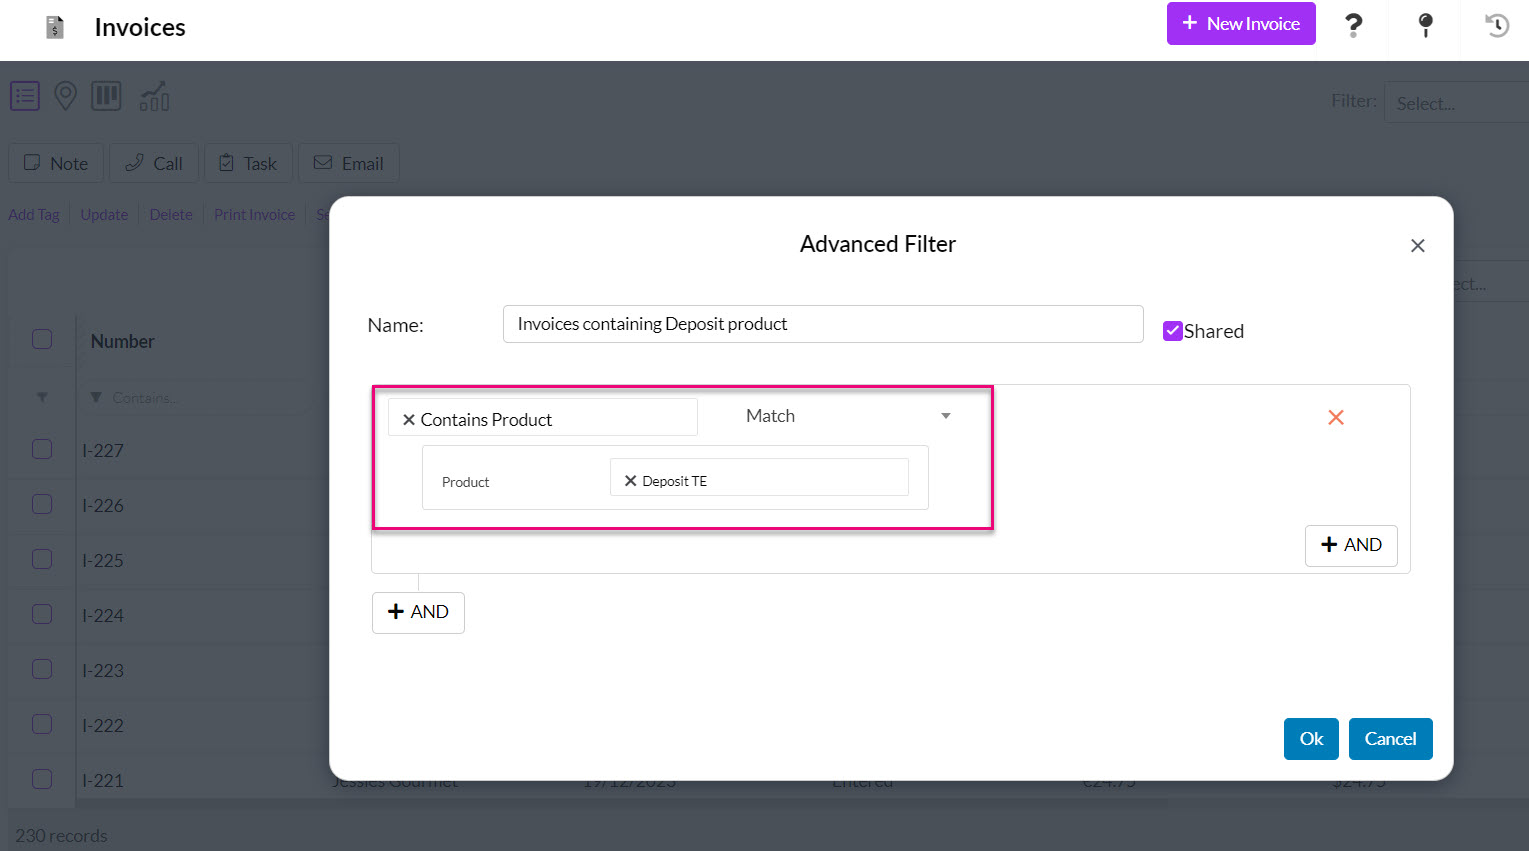Screen dimensions: 1529x851
Task: Click the Update link
Action: coord(104,214)
